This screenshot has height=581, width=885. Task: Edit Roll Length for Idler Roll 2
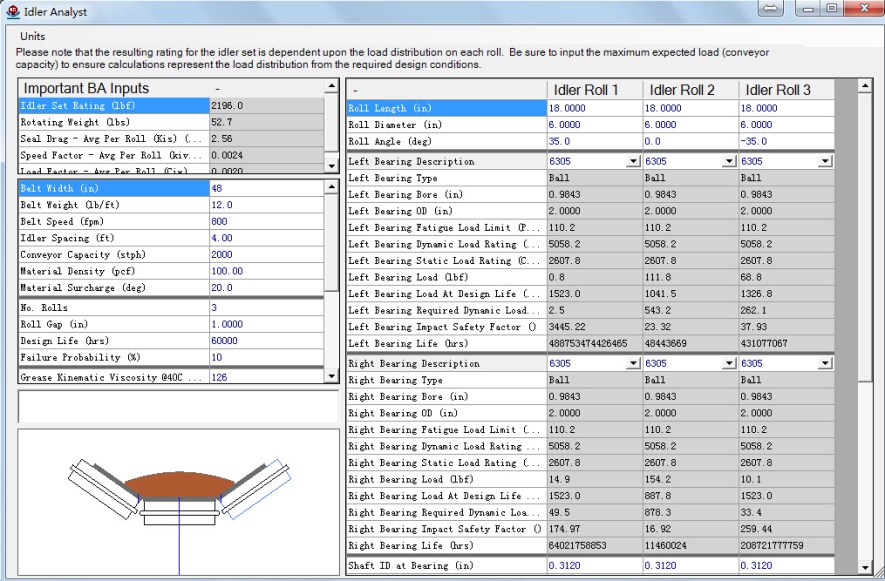[690, 108]
